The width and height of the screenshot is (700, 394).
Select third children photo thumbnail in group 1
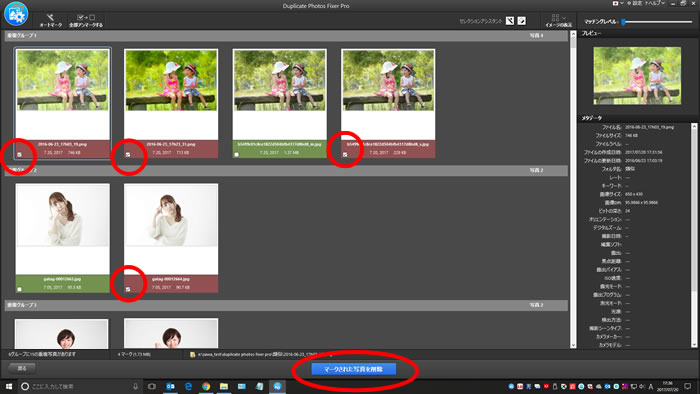(279, 80)
